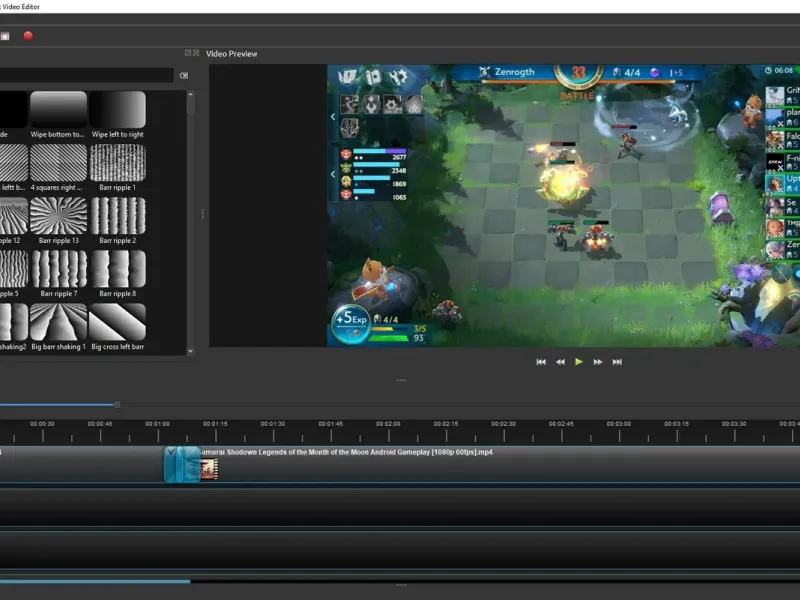Choose the Barr ripple 1 transition
Screen dimensions: 800x600
118,168
